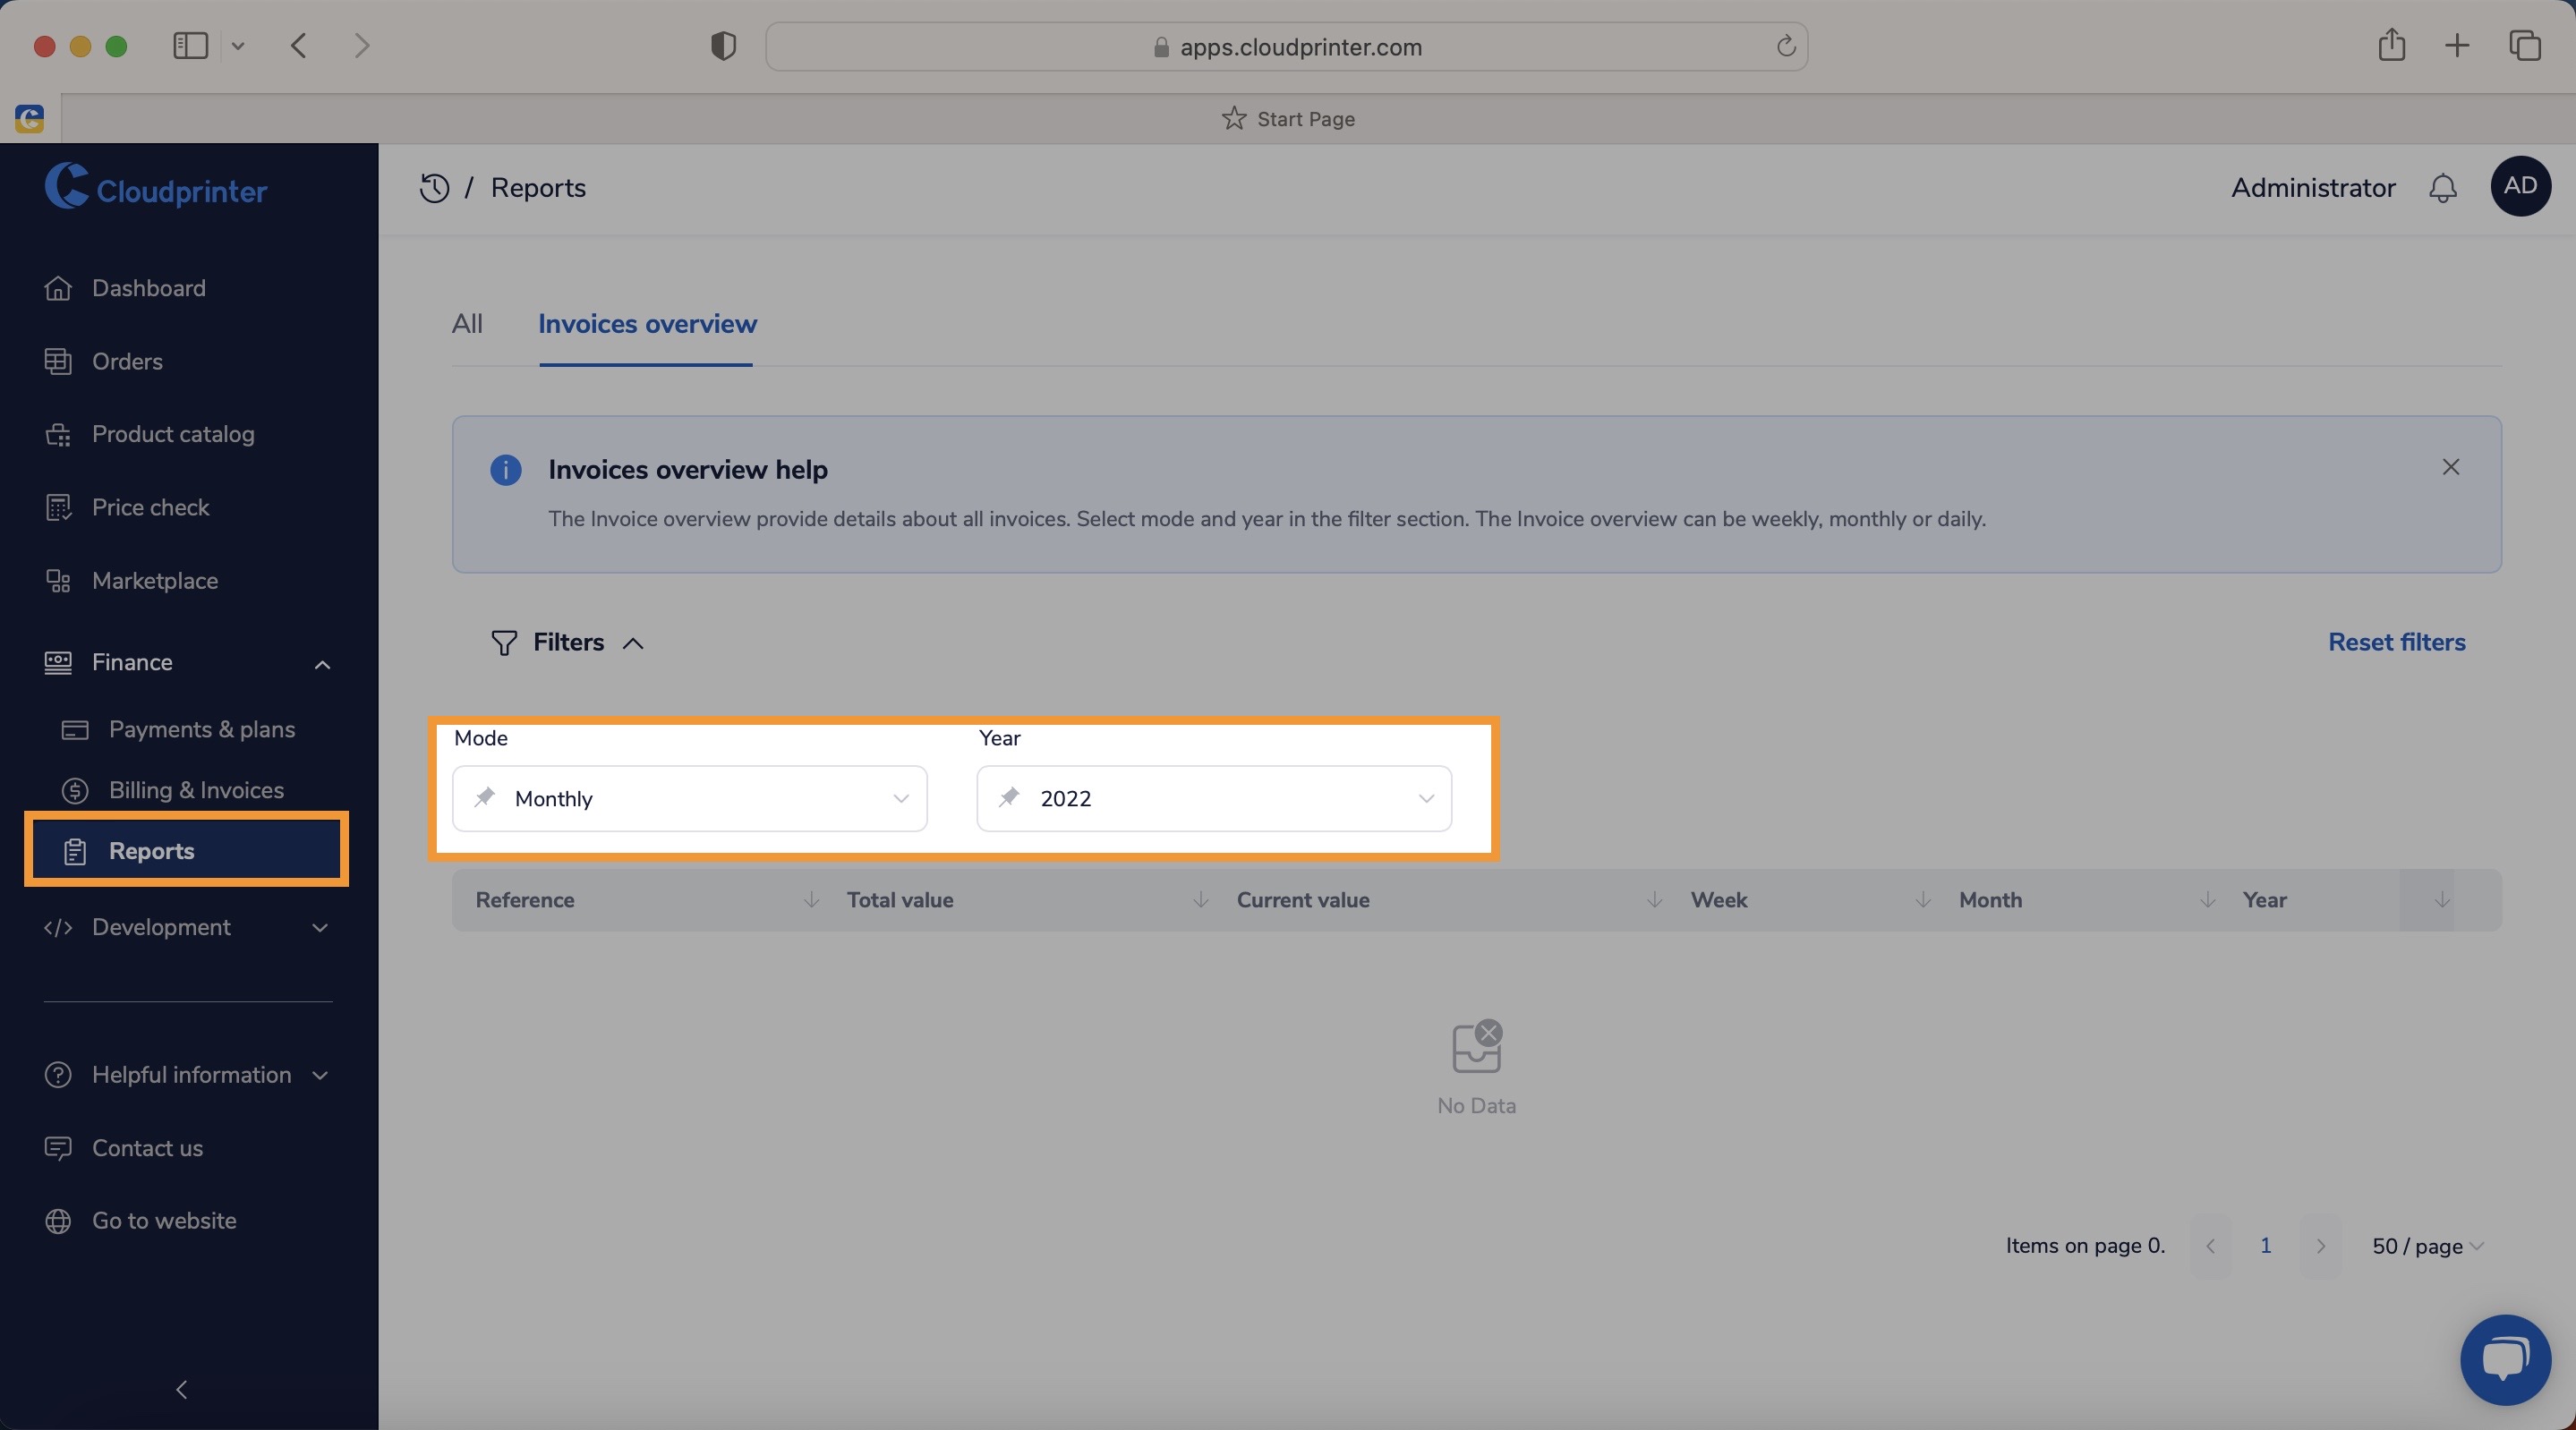Click the Safari address bar

1286,46
